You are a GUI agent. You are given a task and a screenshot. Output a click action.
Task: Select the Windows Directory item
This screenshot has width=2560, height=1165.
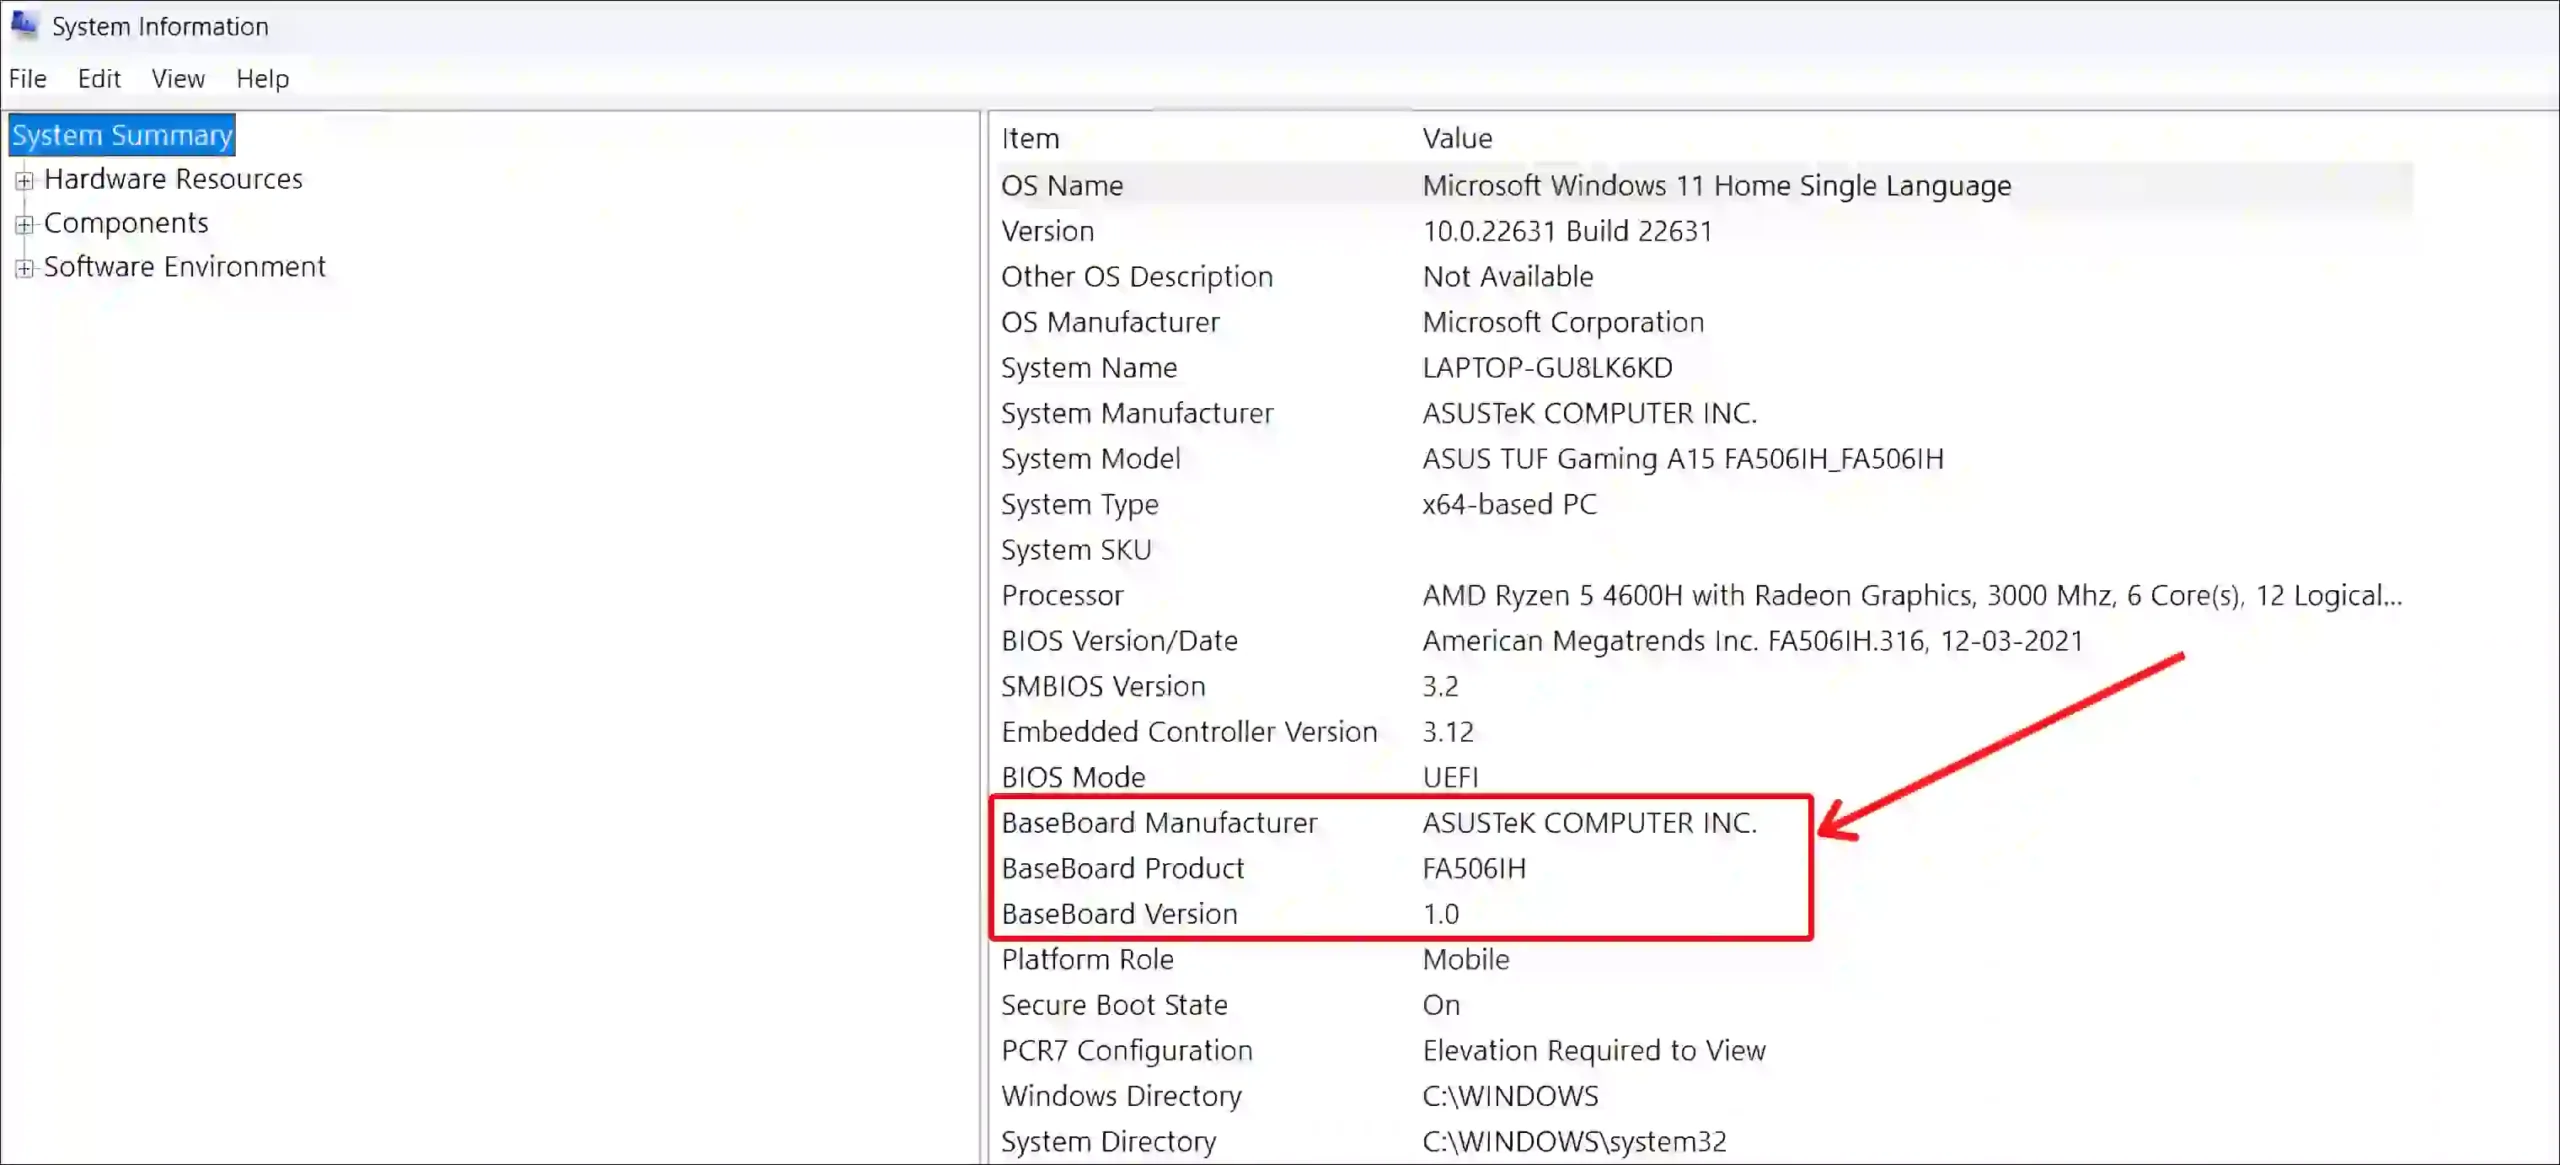(1121, 1096)
